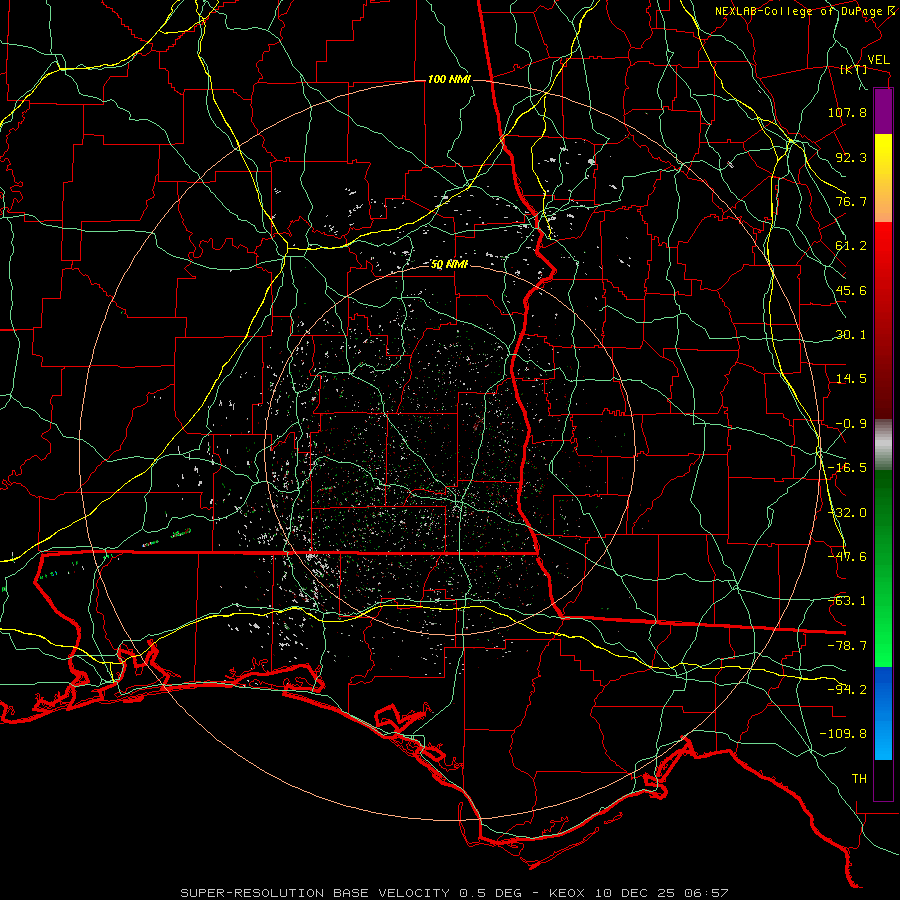The width and height of the screenshot is (900, 900).
Task: Click the 45.6 legend value
Action: pos(851,290)
